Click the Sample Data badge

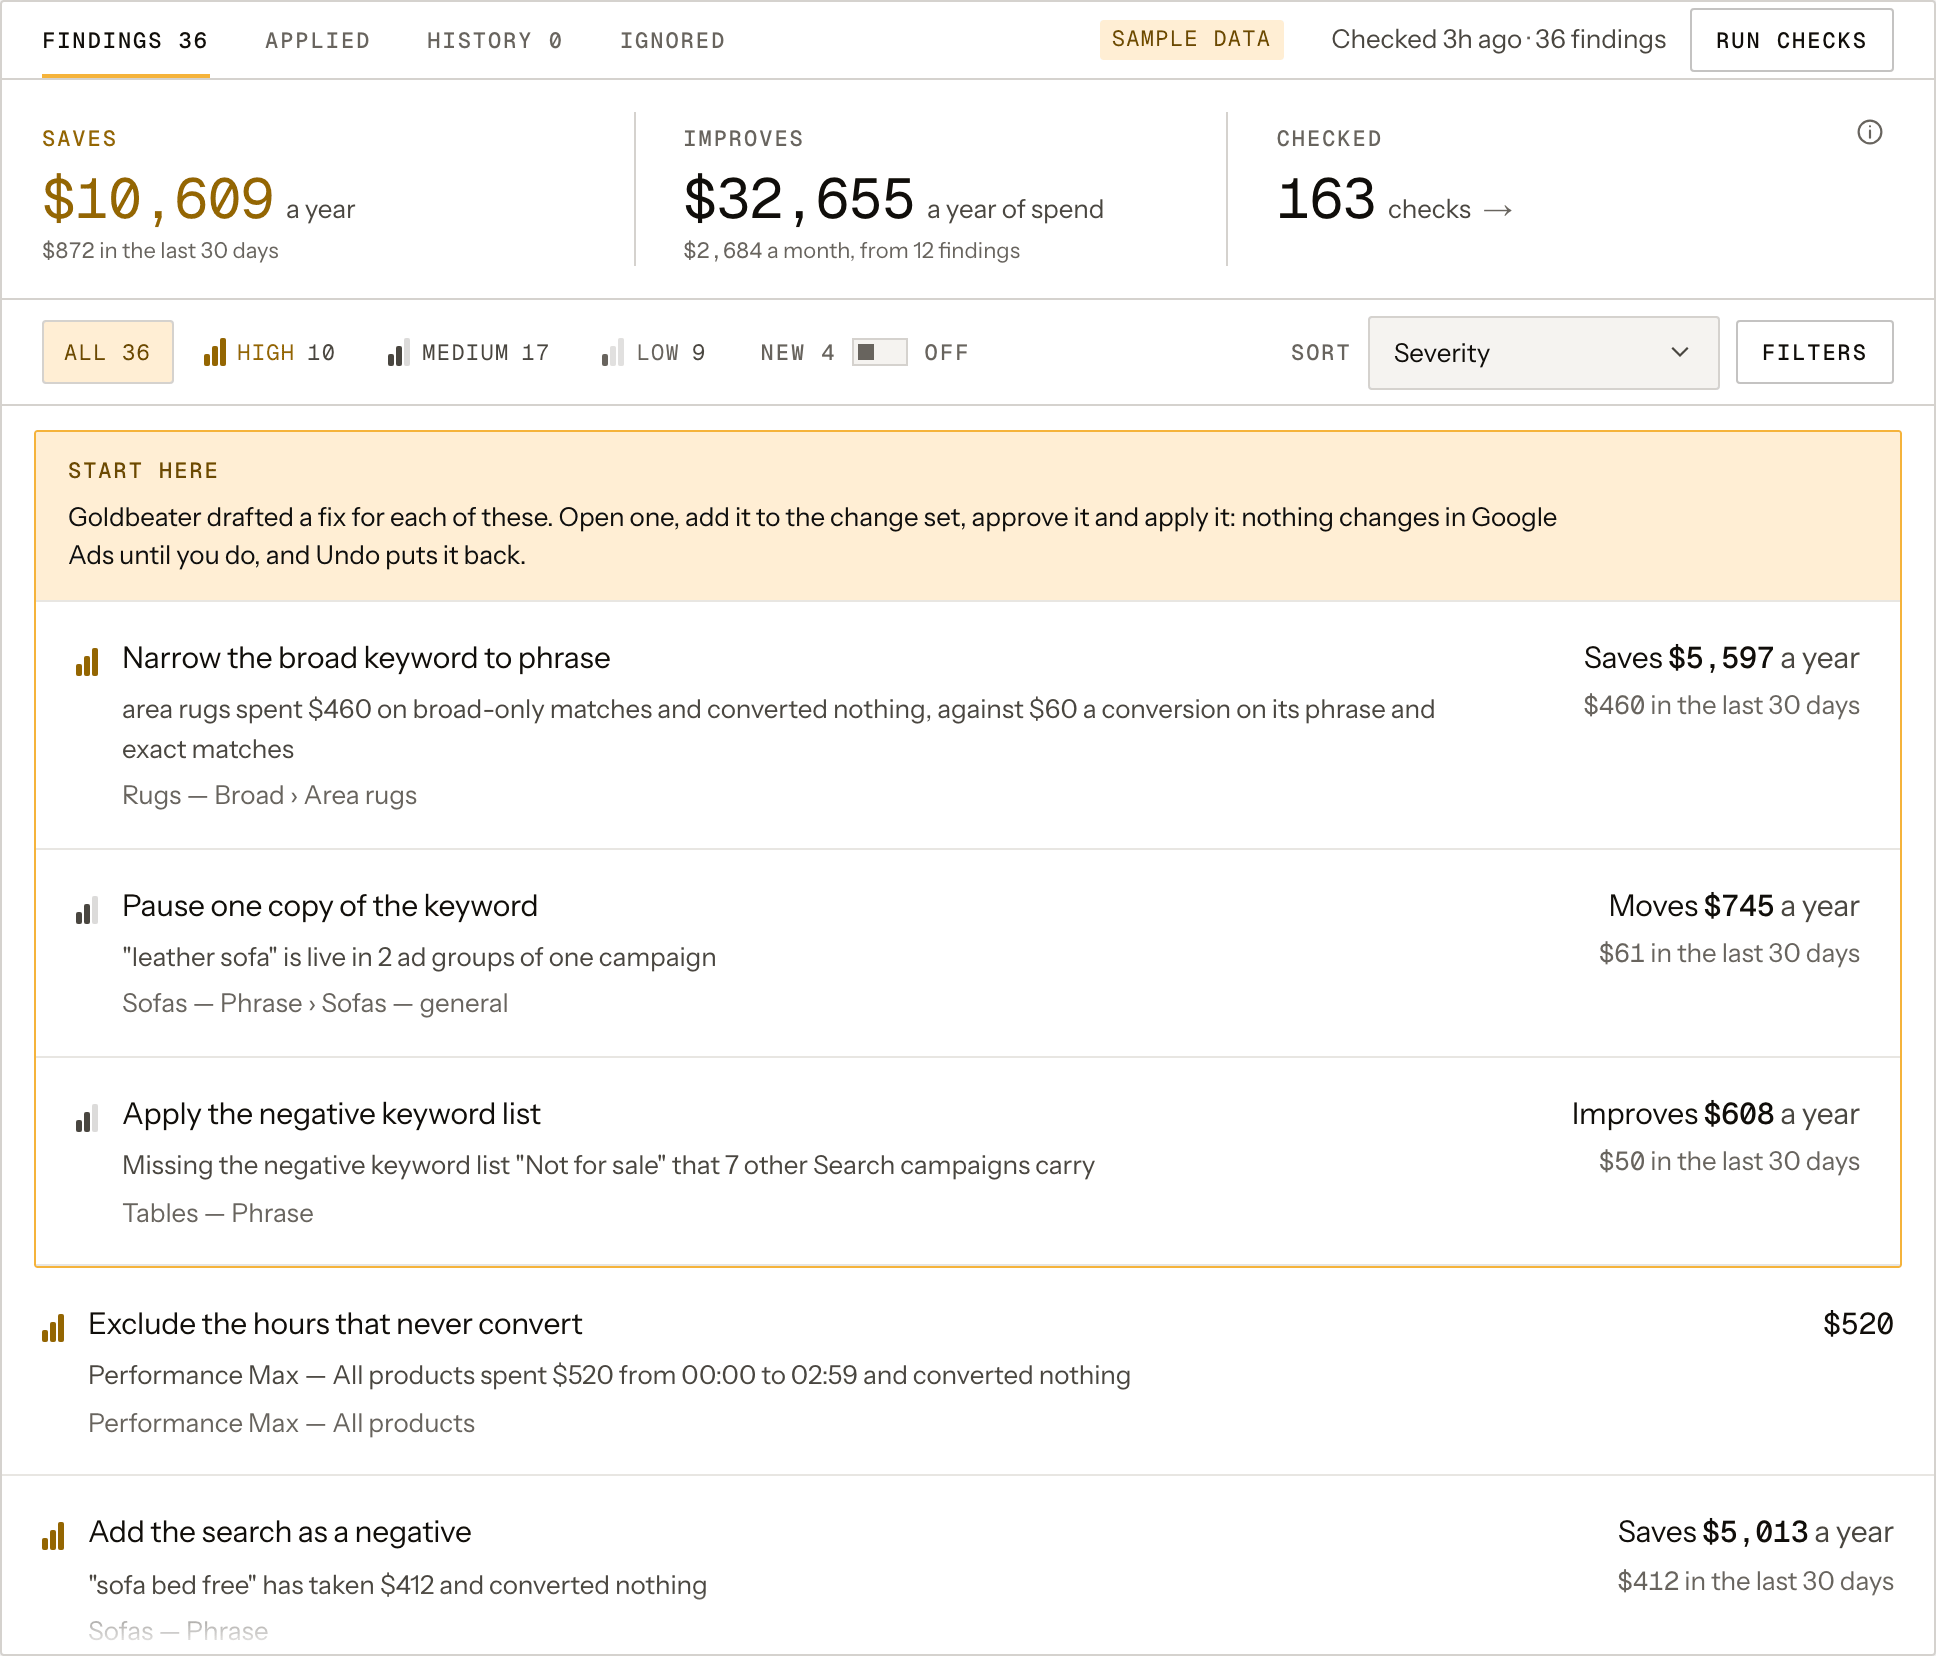(1191, 39)
